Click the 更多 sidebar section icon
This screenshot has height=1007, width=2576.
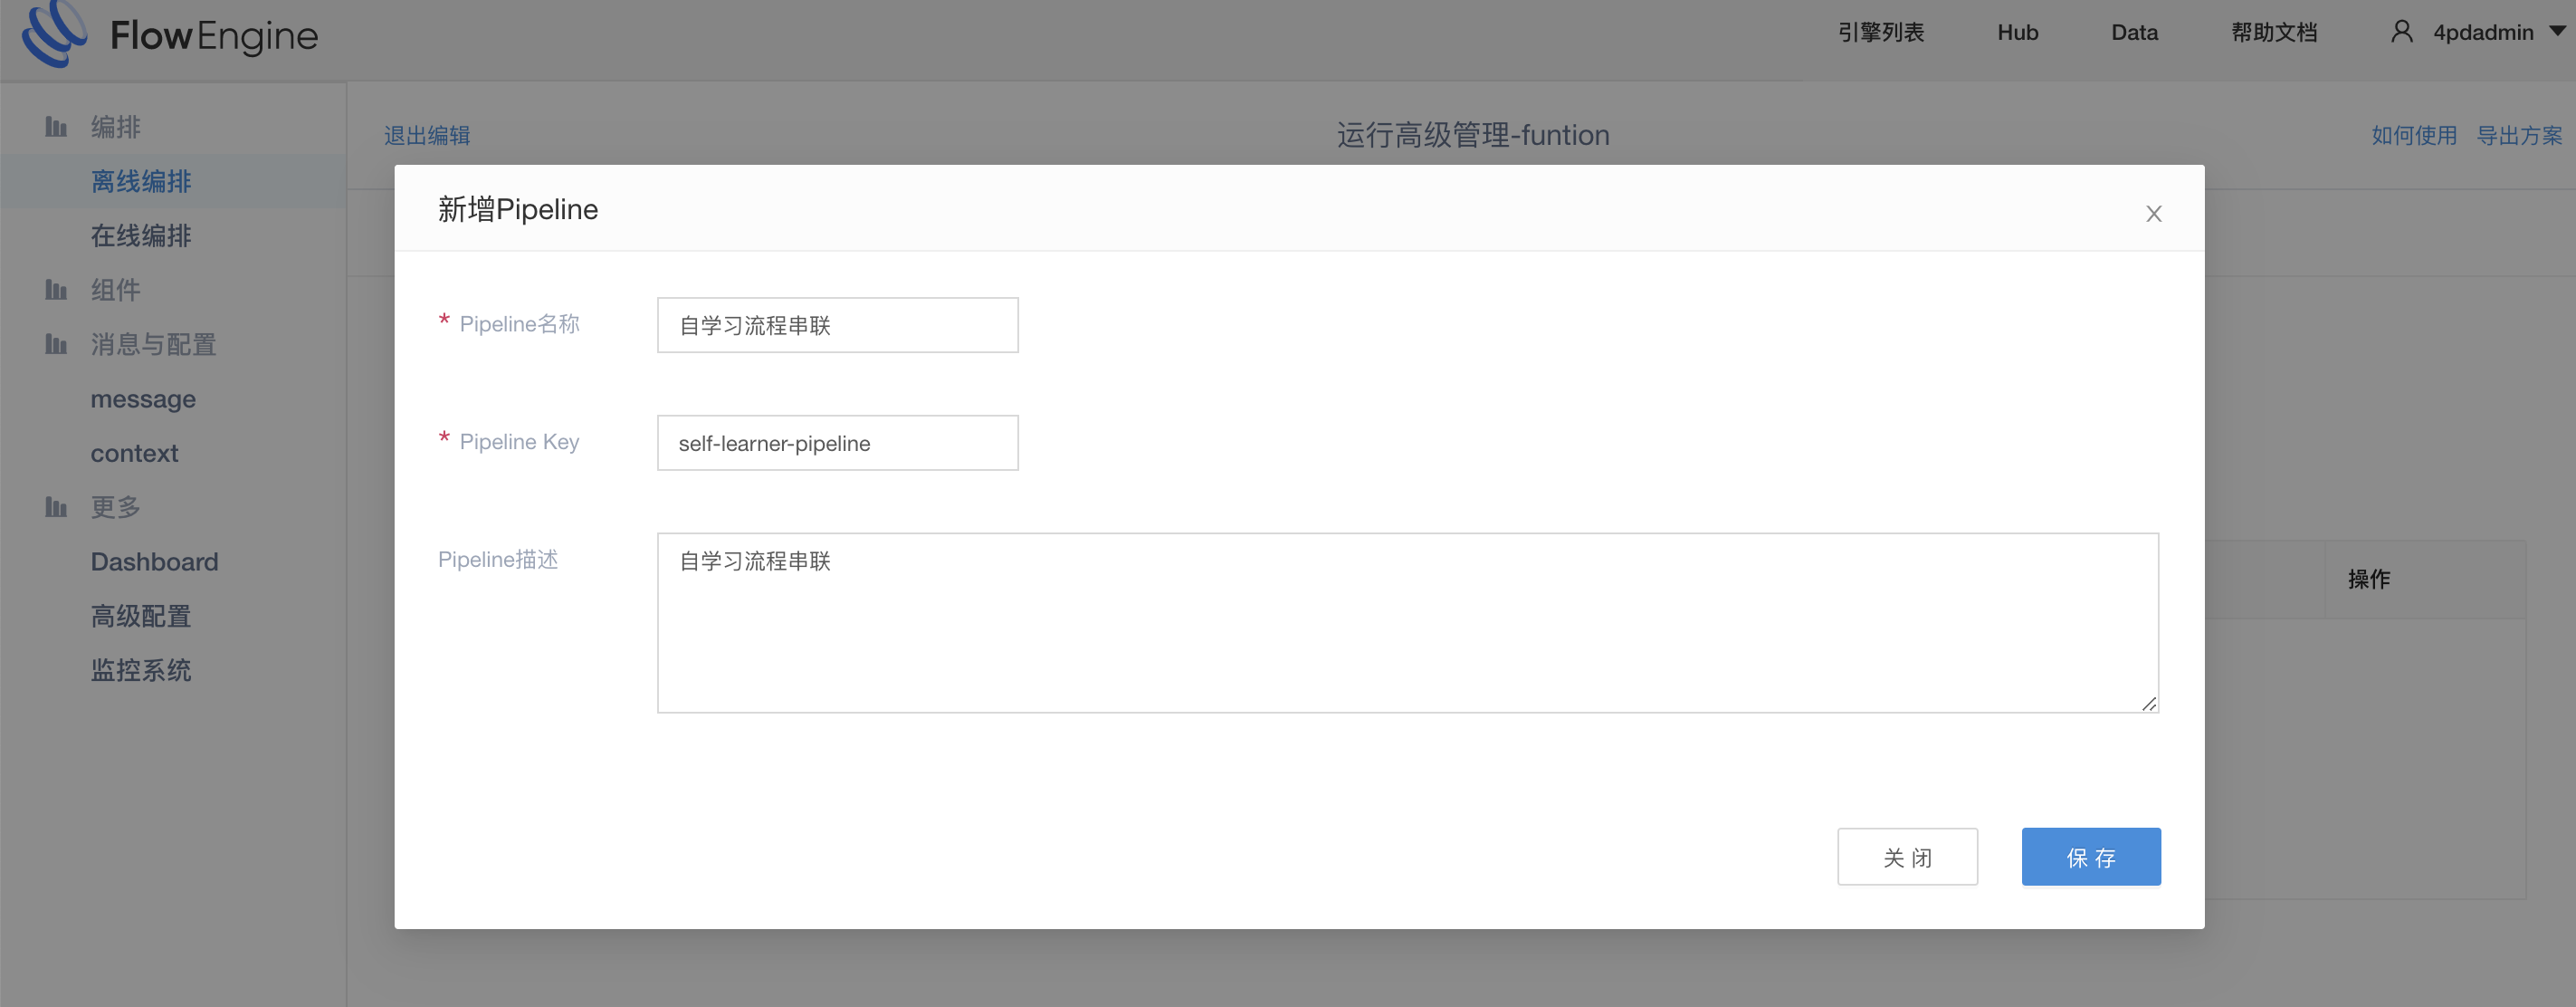click(x=56, y=507)
